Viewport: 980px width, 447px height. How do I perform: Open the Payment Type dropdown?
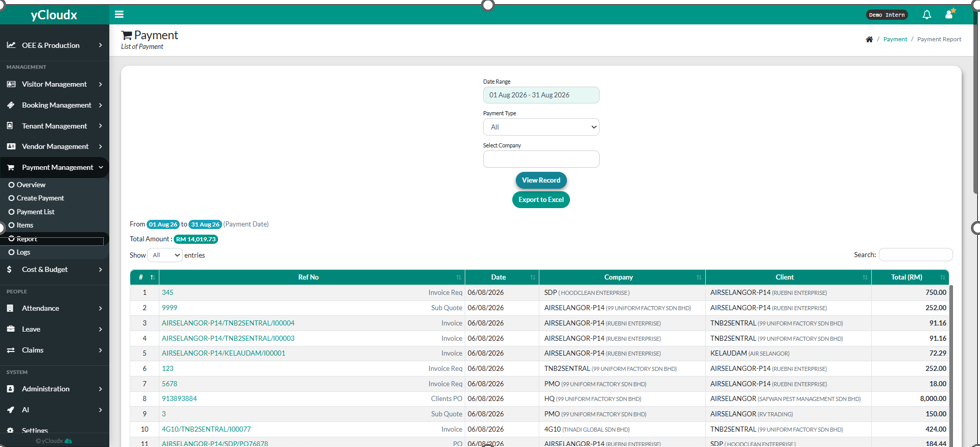(541, 127)
